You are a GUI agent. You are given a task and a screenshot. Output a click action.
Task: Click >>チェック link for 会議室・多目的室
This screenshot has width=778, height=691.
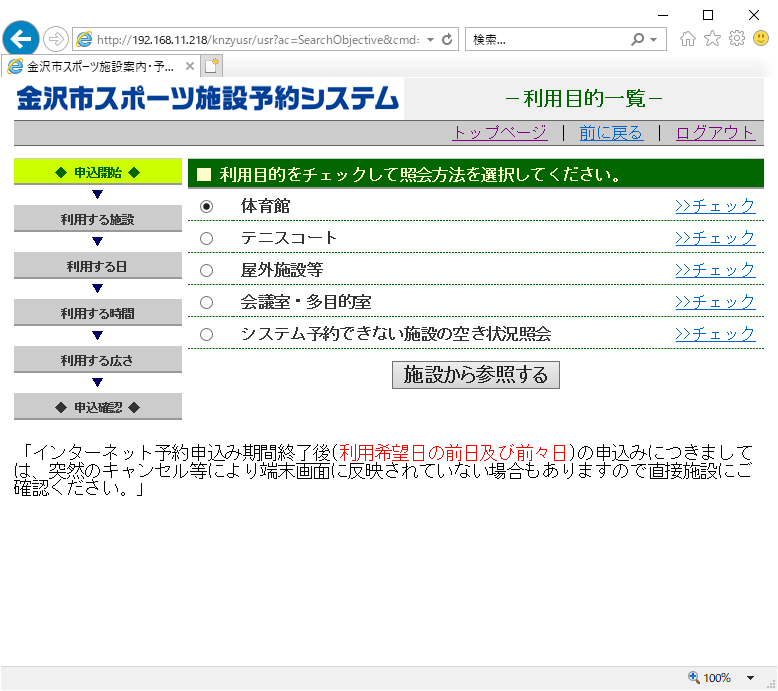(x=715, y=302)
